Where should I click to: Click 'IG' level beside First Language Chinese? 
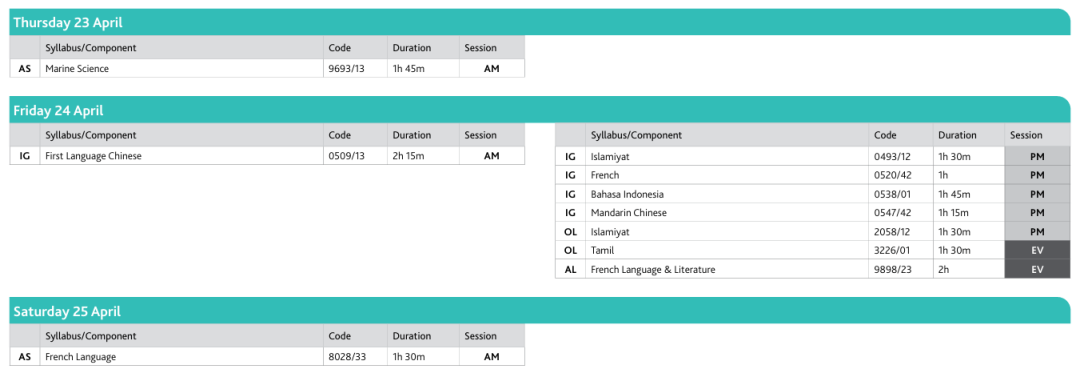click(25, 156)
